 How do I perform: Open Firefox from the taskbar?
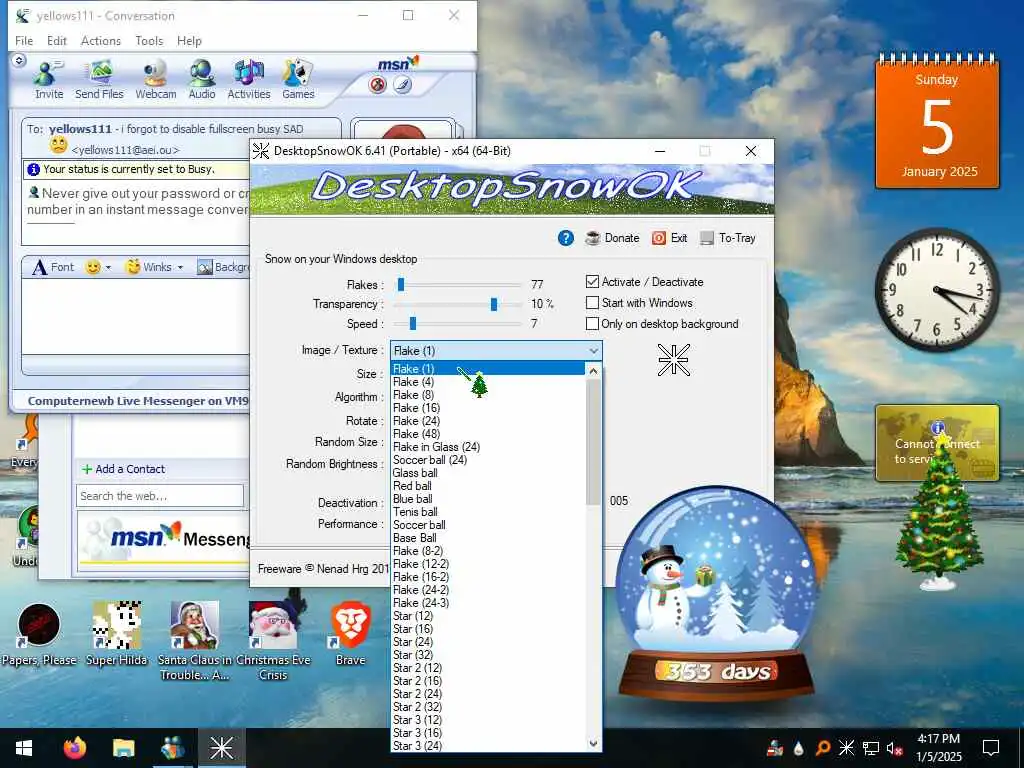(74, 748)
